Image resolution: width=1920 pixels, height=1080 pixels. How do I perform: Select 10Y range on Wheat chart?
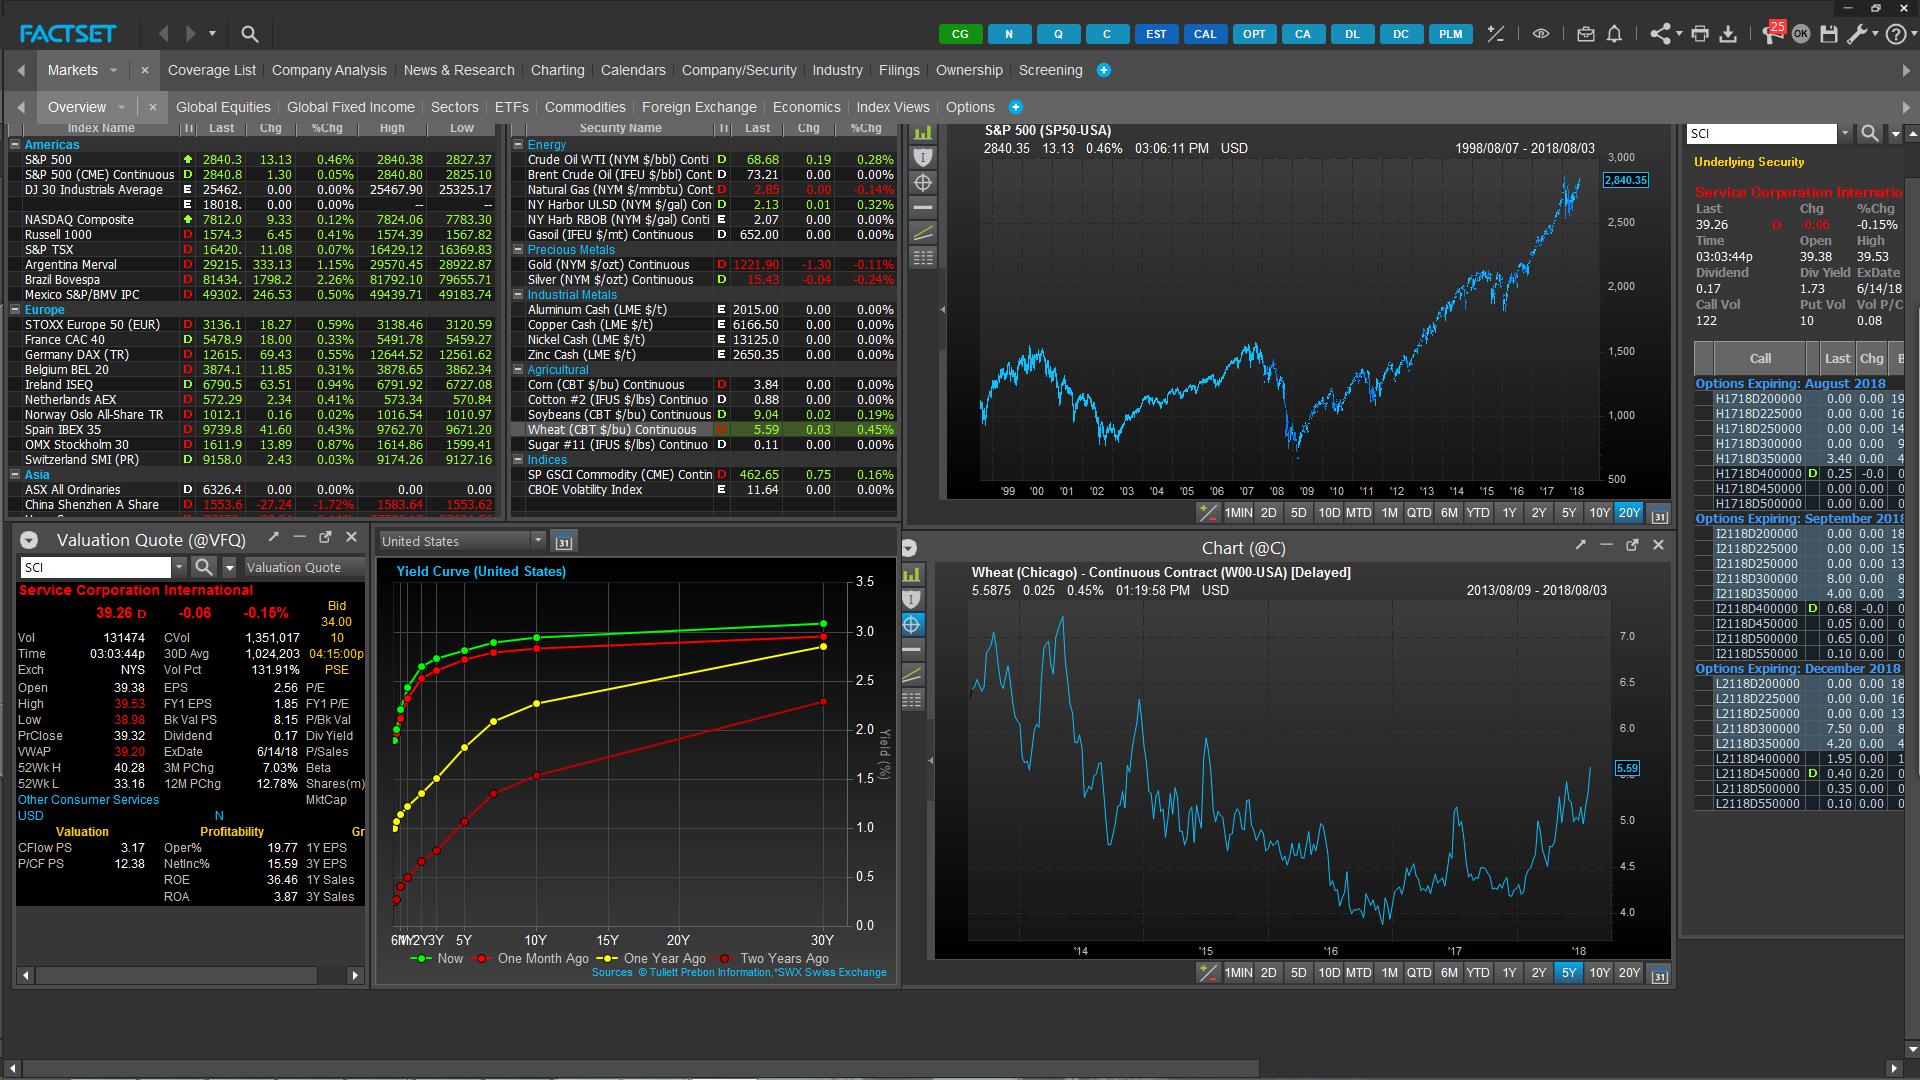coord(1599,972)
